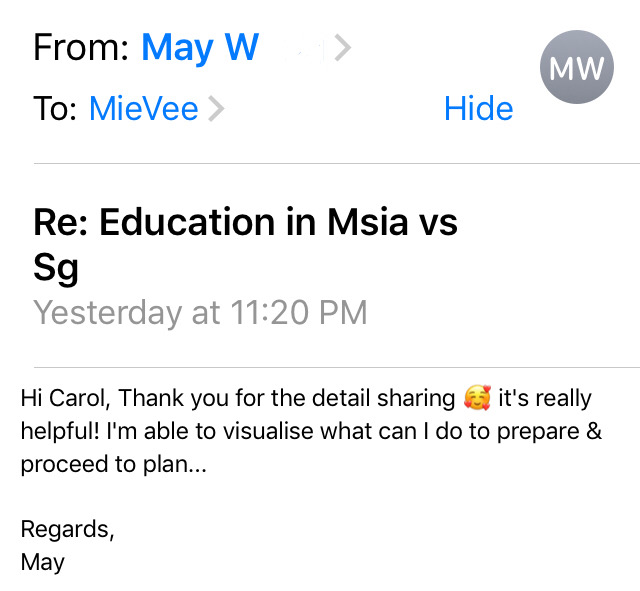Tap the "To:" field label
The height and width of the screenshot is (591, 640).
(55, 109)
